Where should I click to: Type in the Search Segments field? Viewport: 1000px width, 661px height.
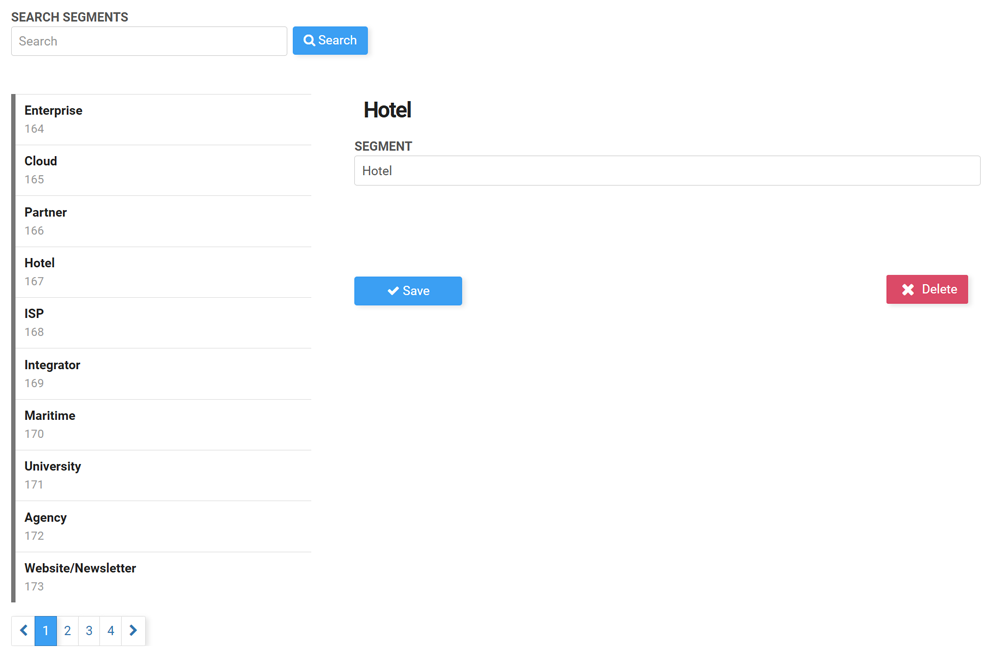coord(149,41)
